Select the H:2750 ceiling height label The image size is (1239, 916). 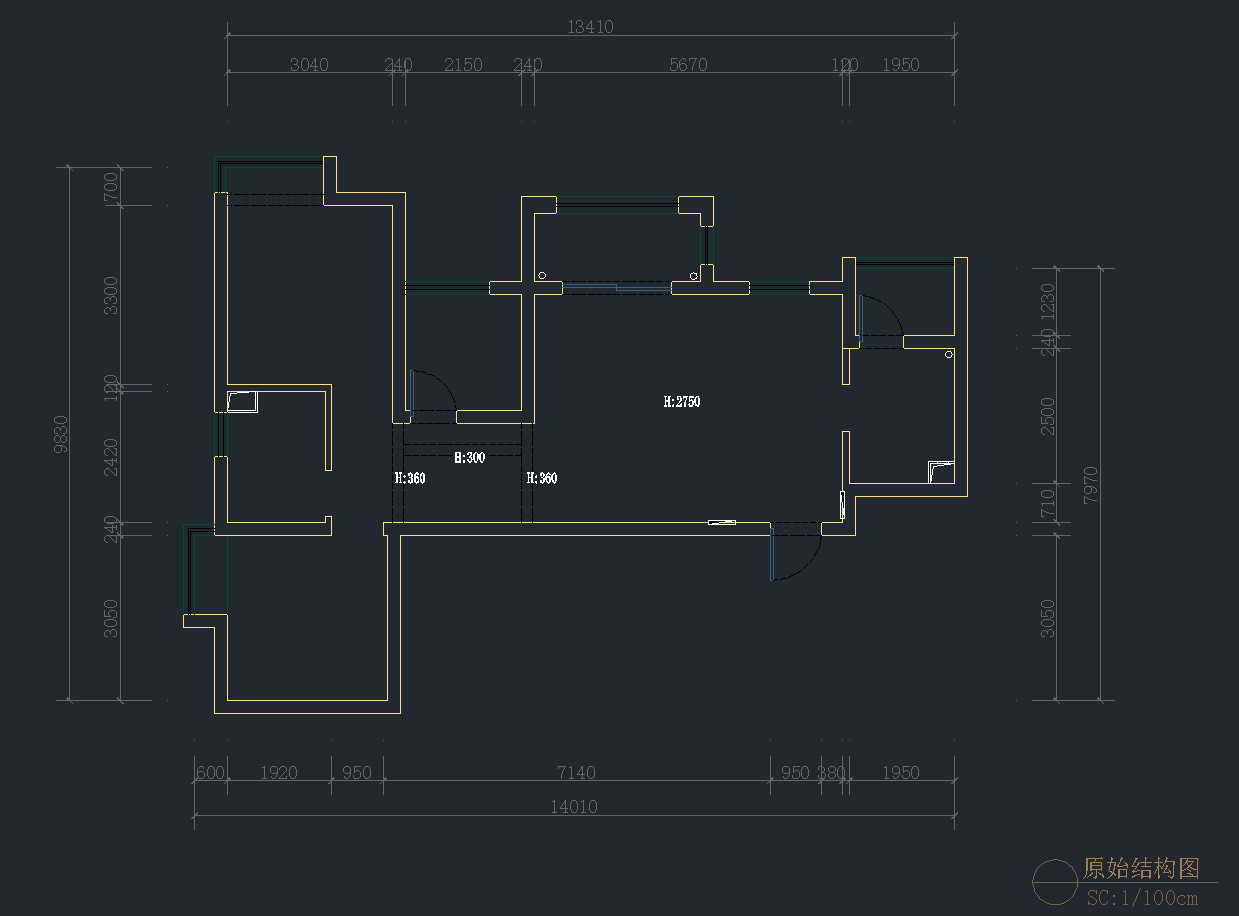(x=682, y=402)
